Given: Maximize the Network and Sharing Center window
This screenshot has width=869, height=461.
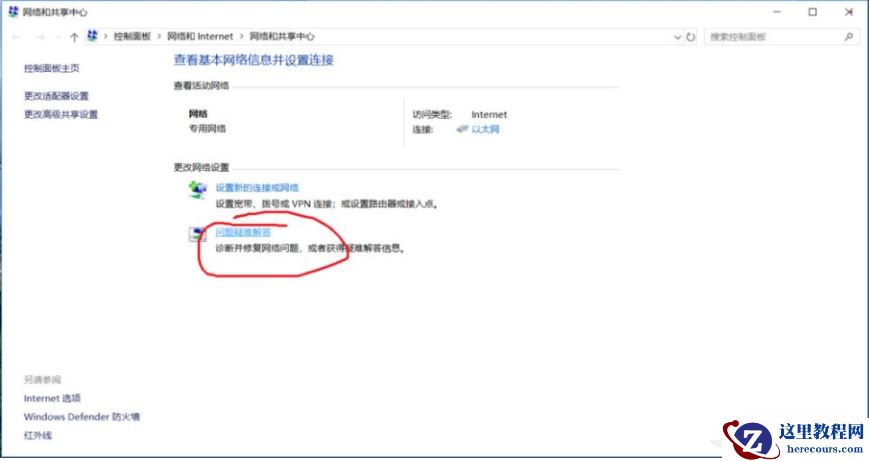Looking at the screenshot, I should coord(812,12).
